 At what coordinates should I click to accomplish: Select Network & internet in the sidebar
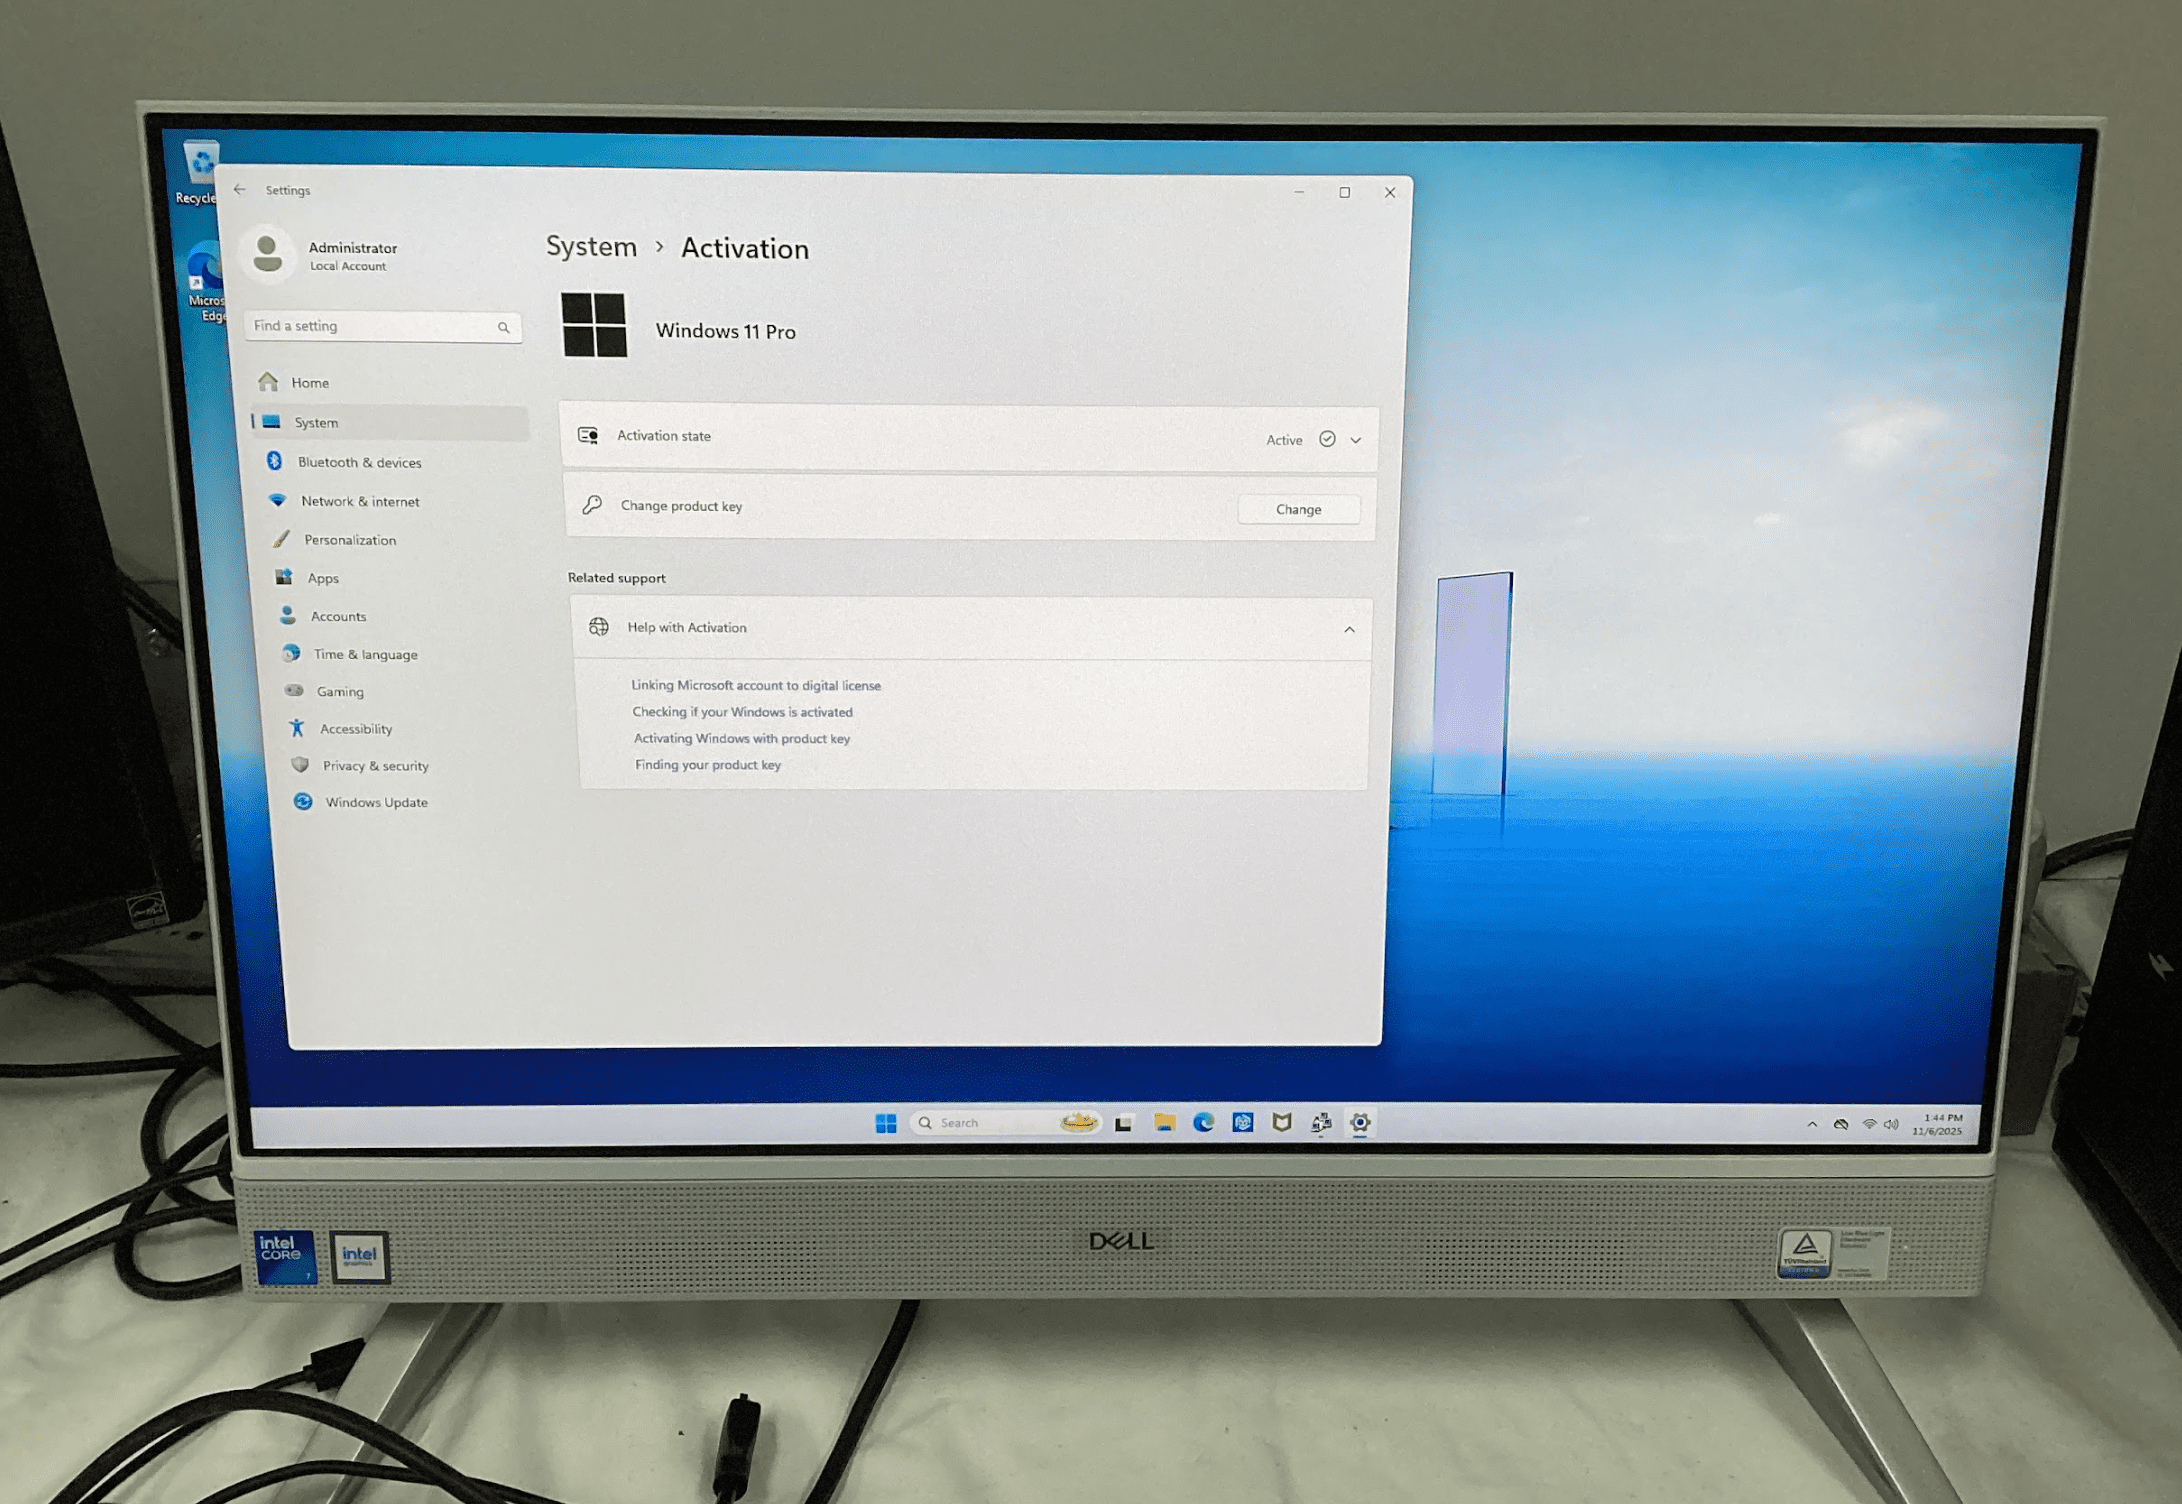[x=360, y=501]
